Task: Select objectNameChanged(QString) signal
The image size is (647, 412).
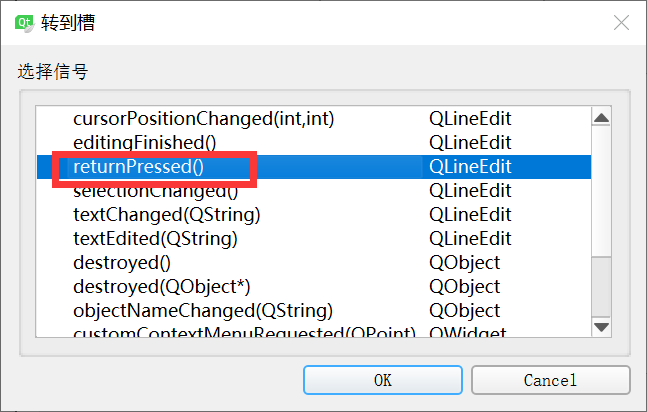Action: [203, 310]
